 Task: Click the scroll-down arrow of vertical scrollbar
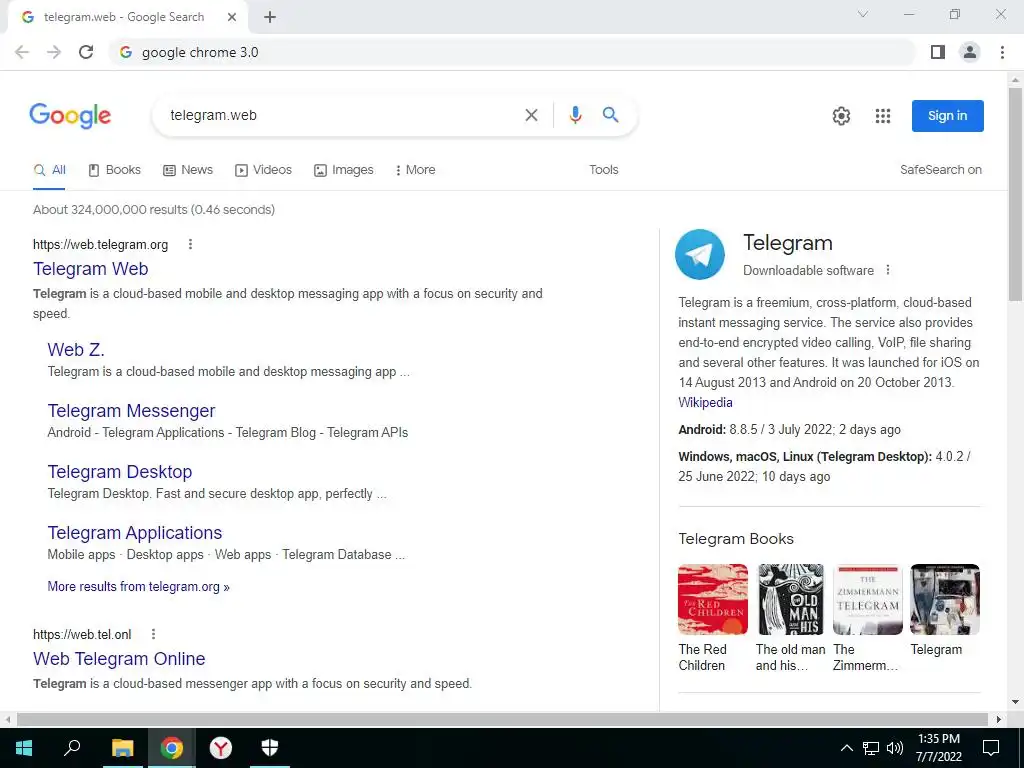click(1016, 702)
